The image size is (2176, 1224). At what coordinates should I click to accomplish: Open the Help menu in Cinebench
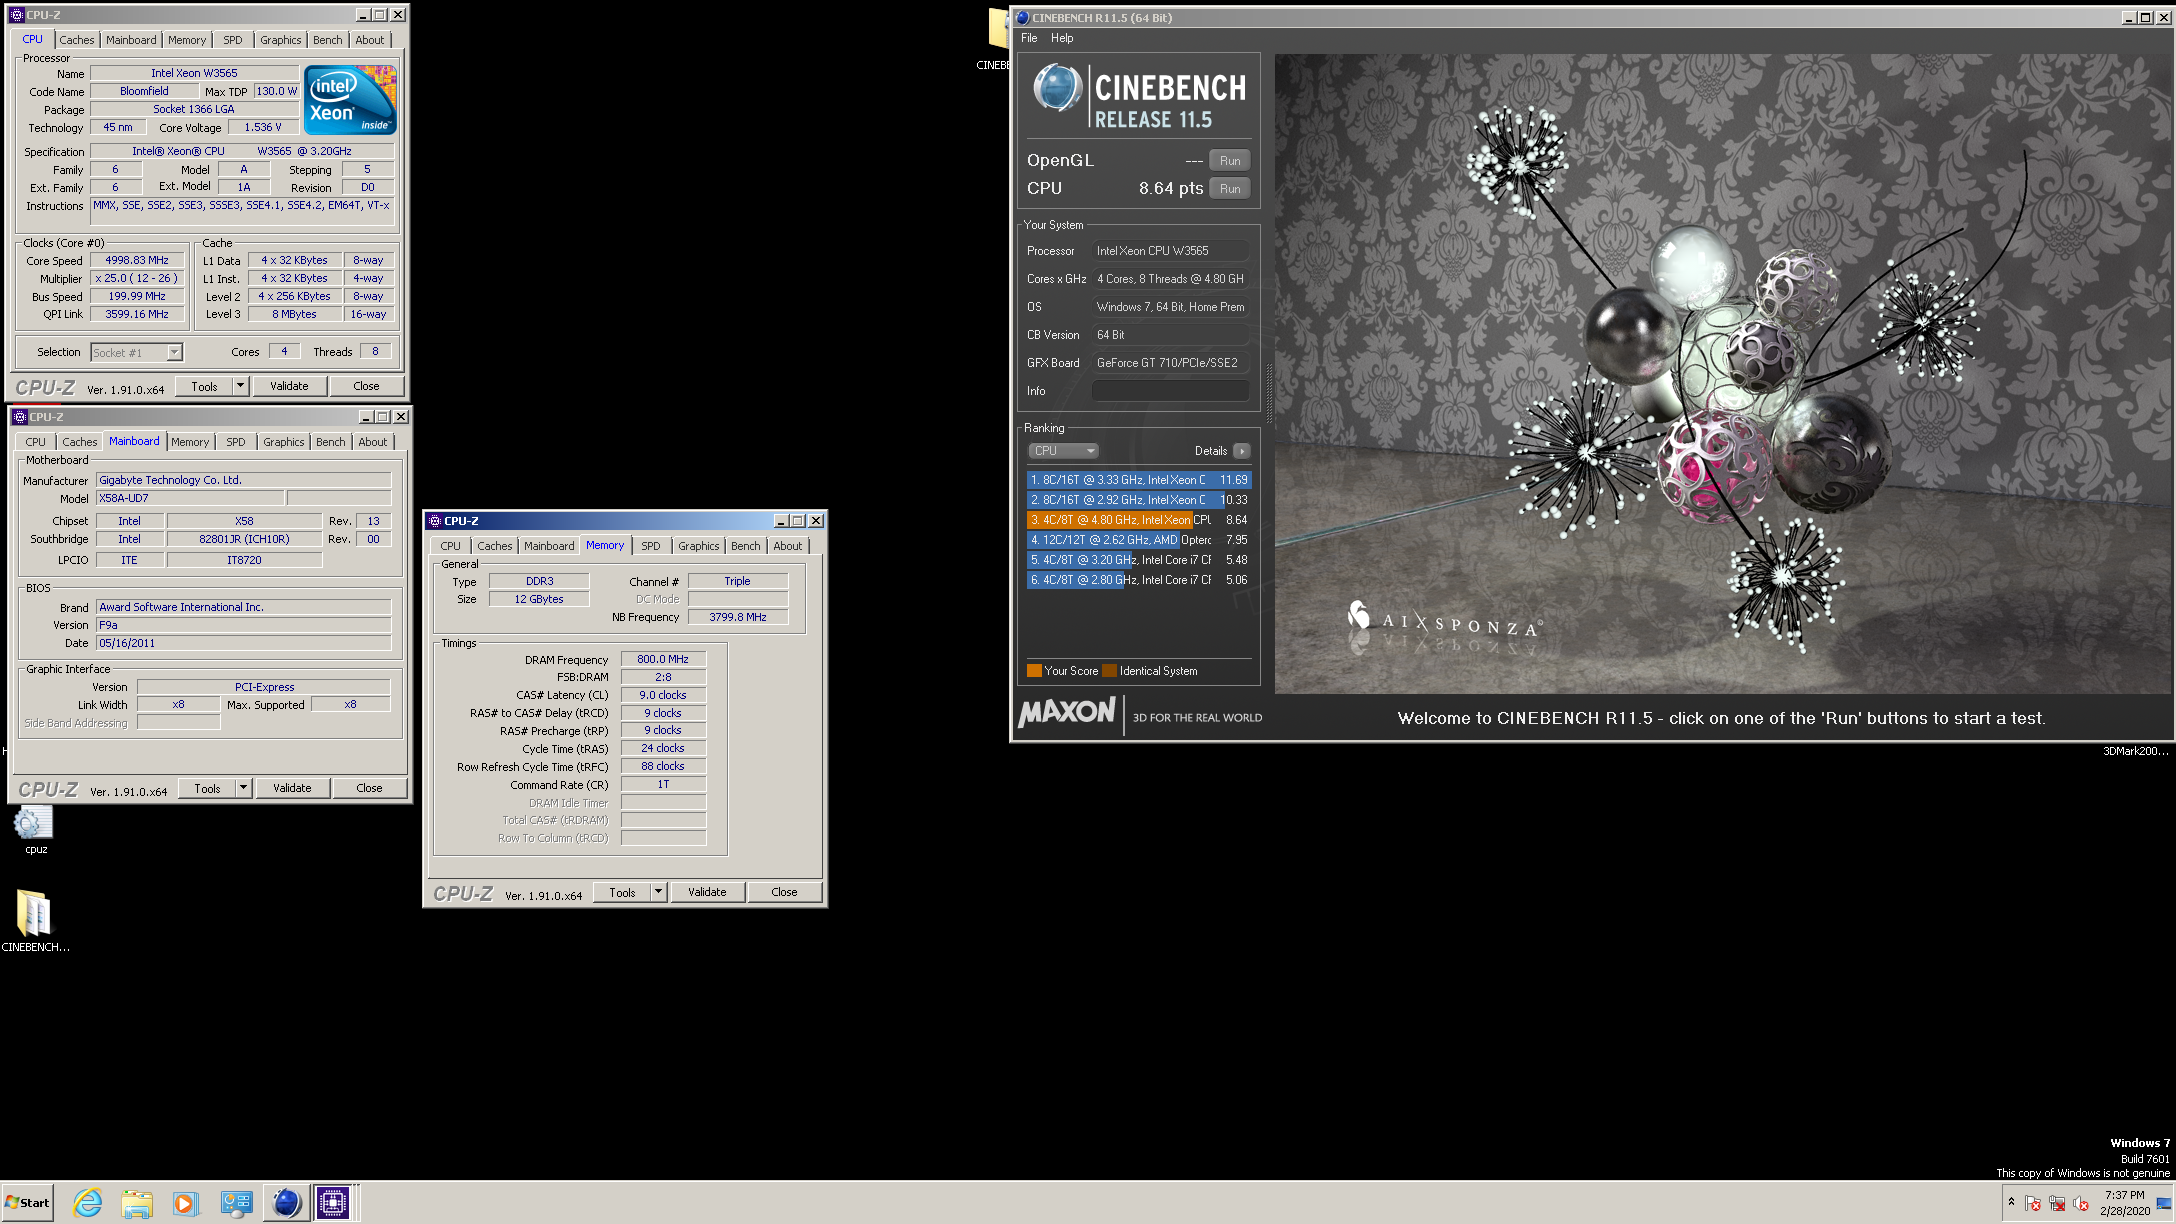tap(1062, 38)
